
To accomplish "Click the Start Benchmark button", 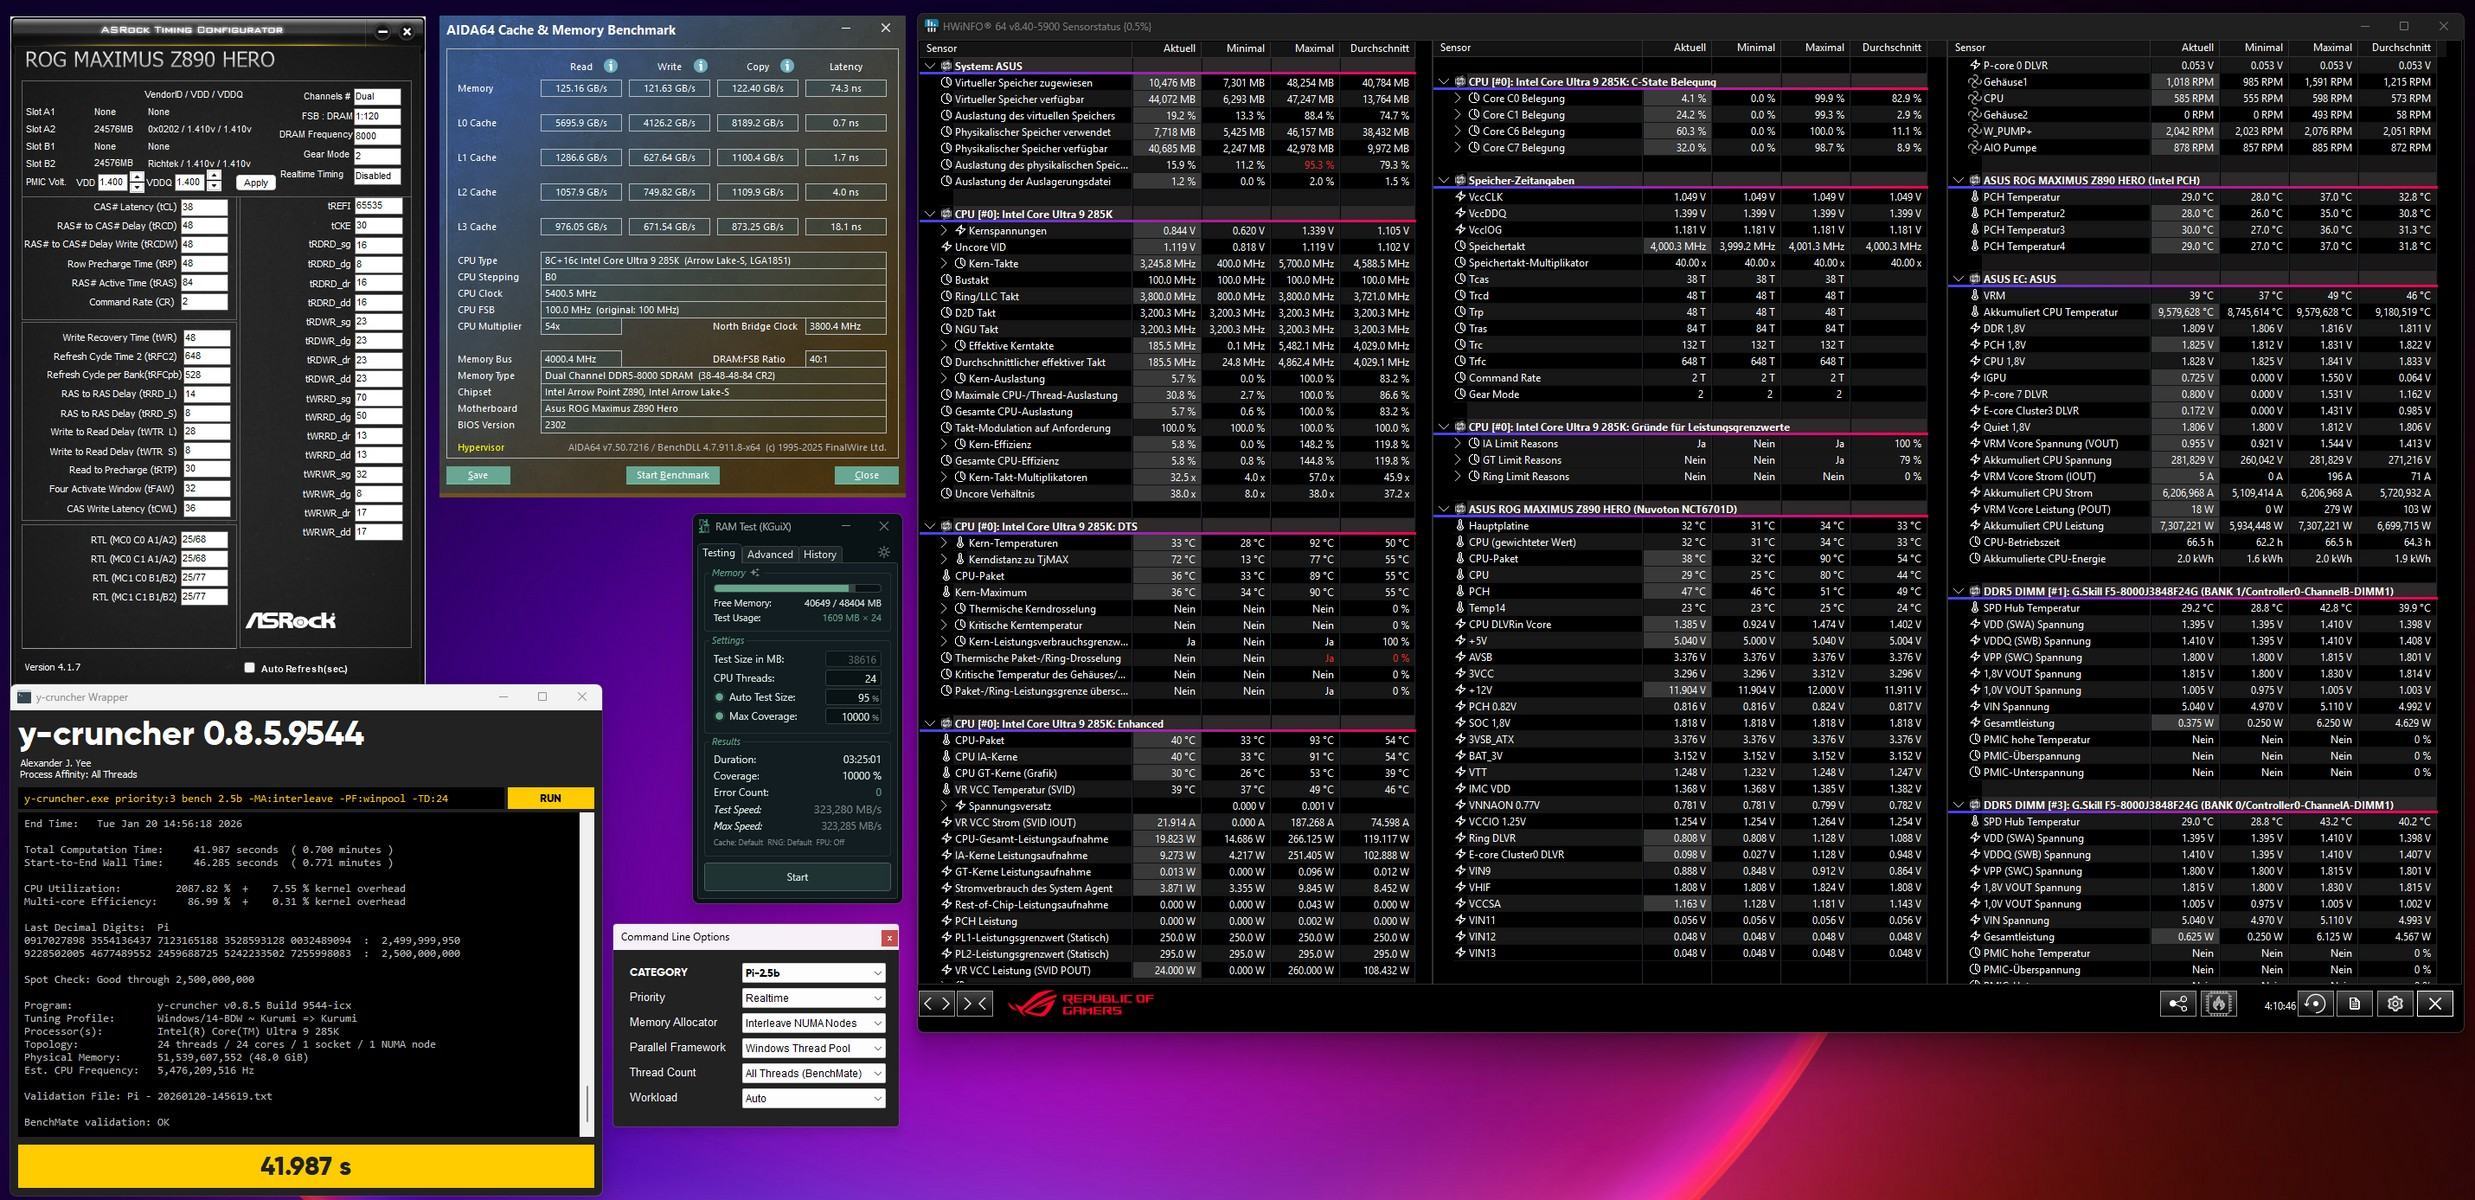I will 672,475.
